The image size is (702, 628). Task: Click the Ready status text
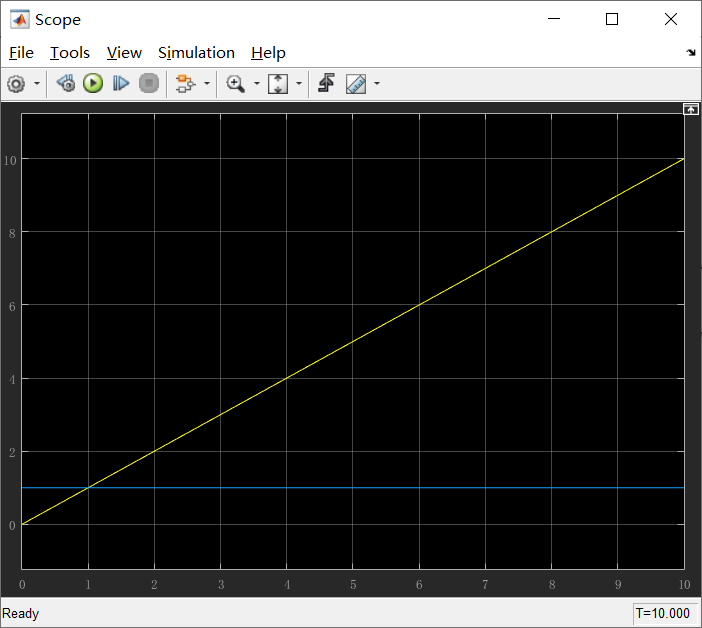coord(21,613)
